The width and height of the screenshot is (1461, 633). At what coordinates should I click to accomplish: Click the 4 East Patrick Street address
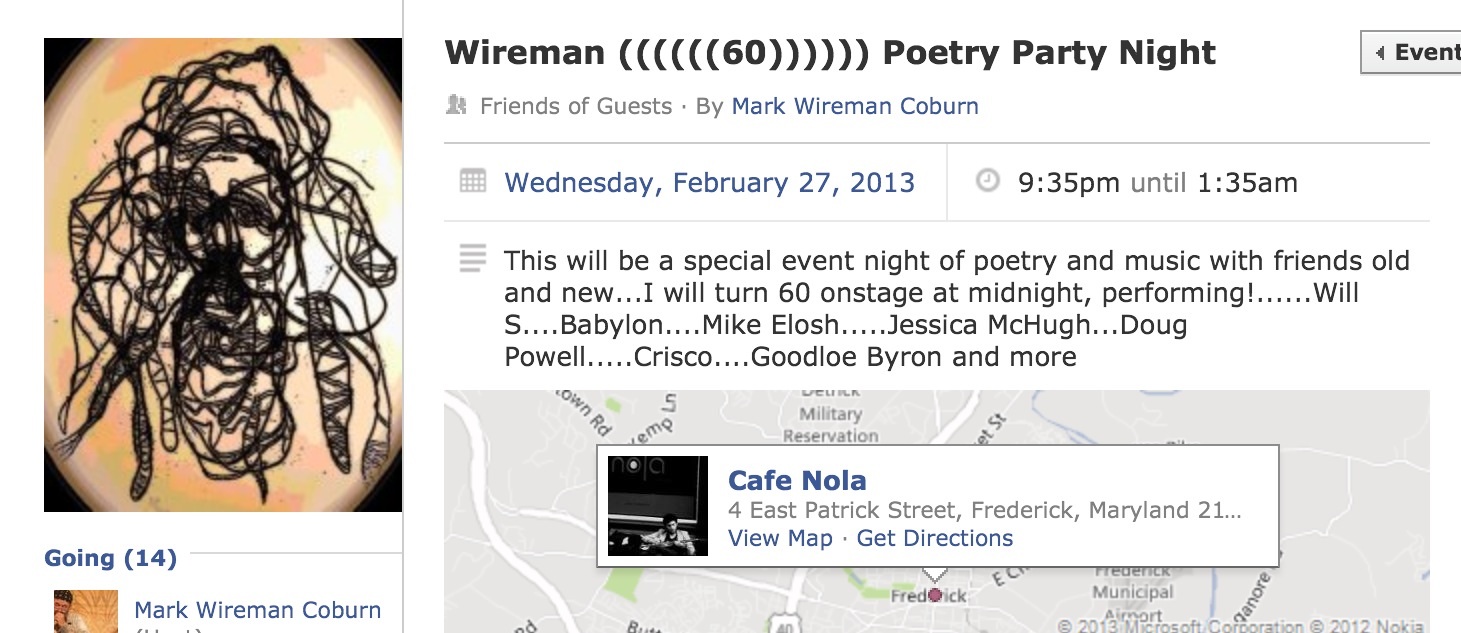tap(984, 510)
